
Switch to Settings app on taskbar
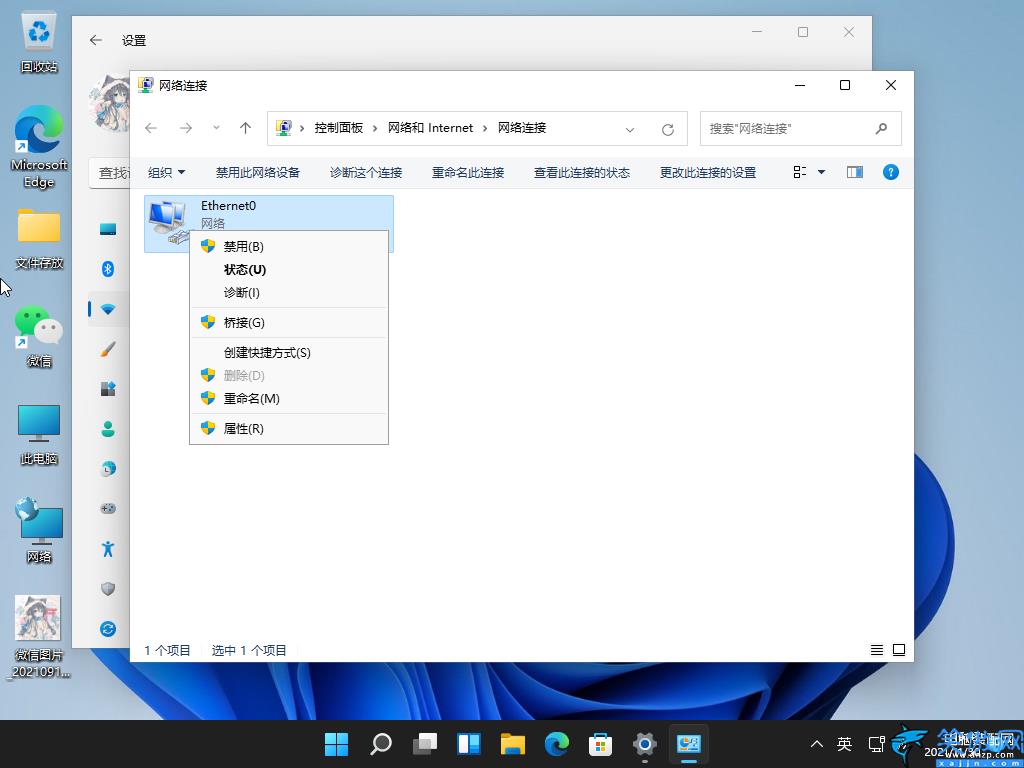(645, 743)
